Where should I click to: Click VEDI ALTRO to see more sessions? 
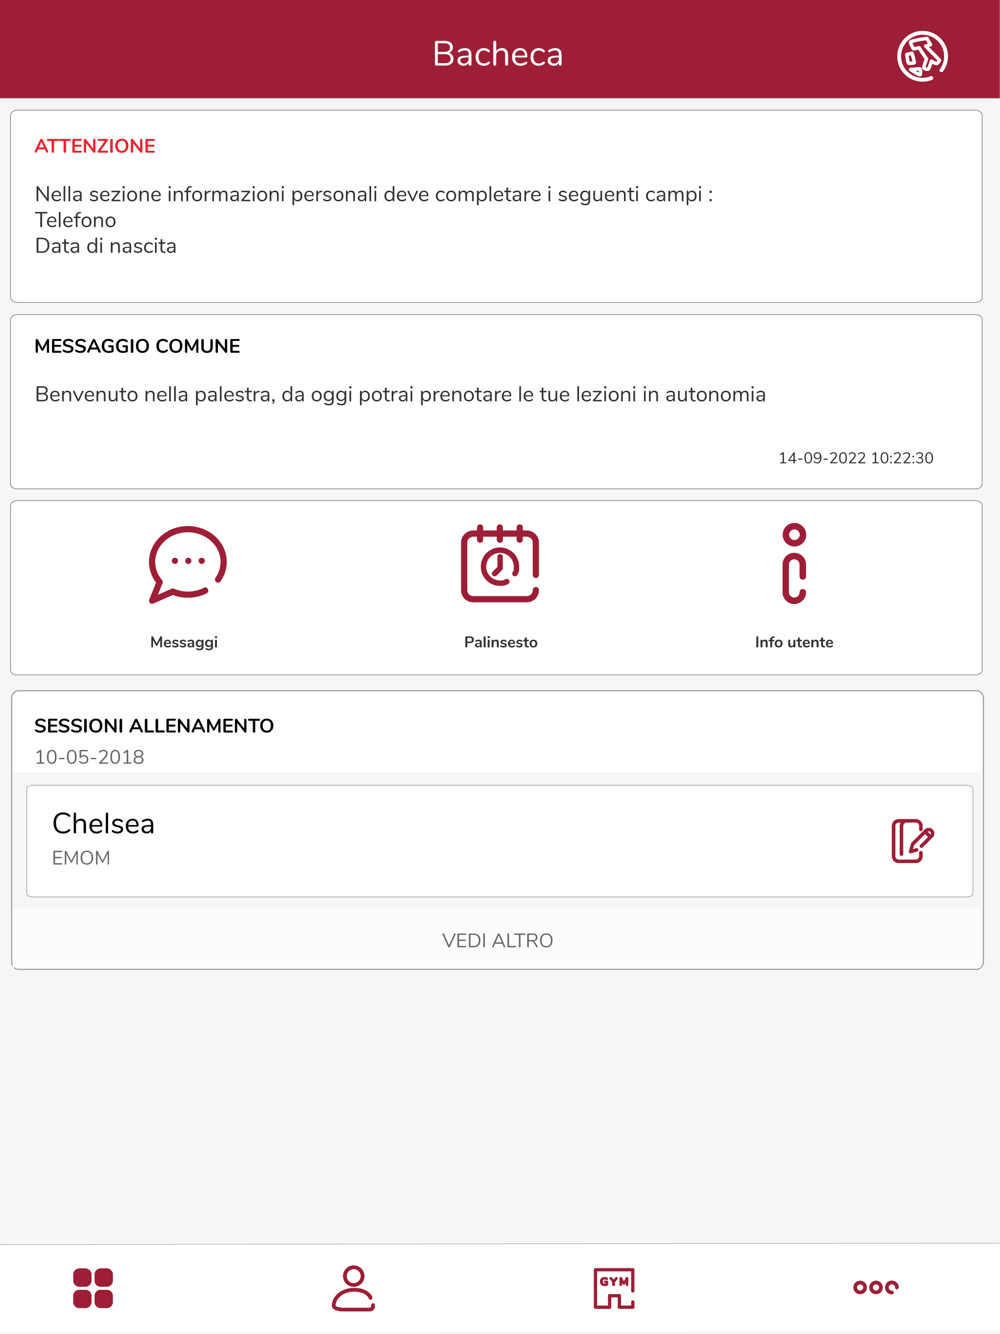tap(497, 941)
